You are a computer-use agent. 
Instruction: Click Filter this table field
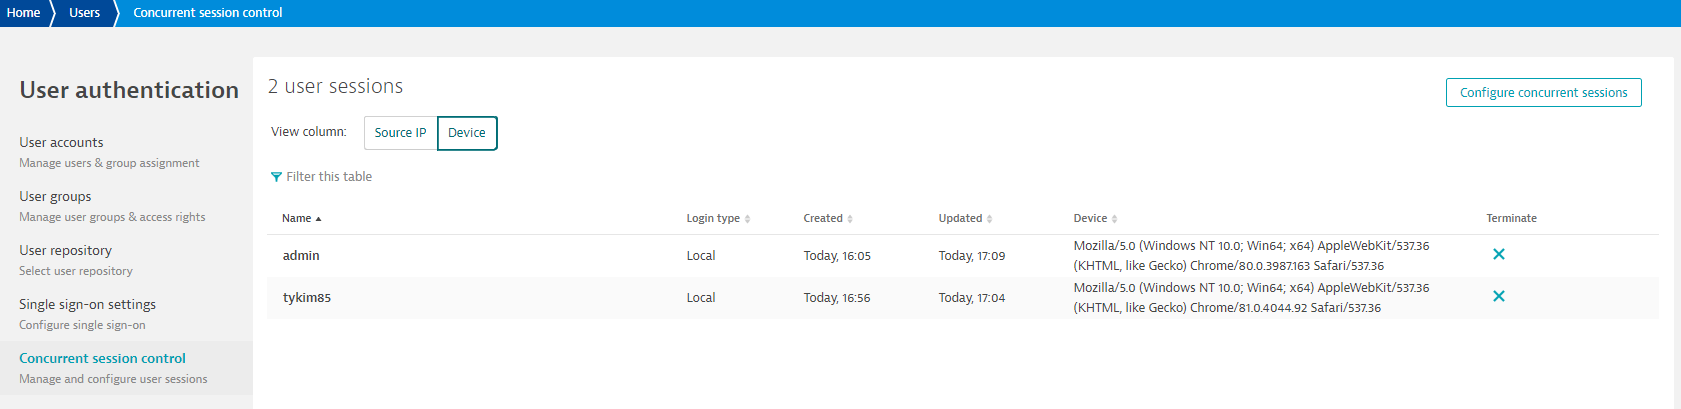click(x=329, y=177)
